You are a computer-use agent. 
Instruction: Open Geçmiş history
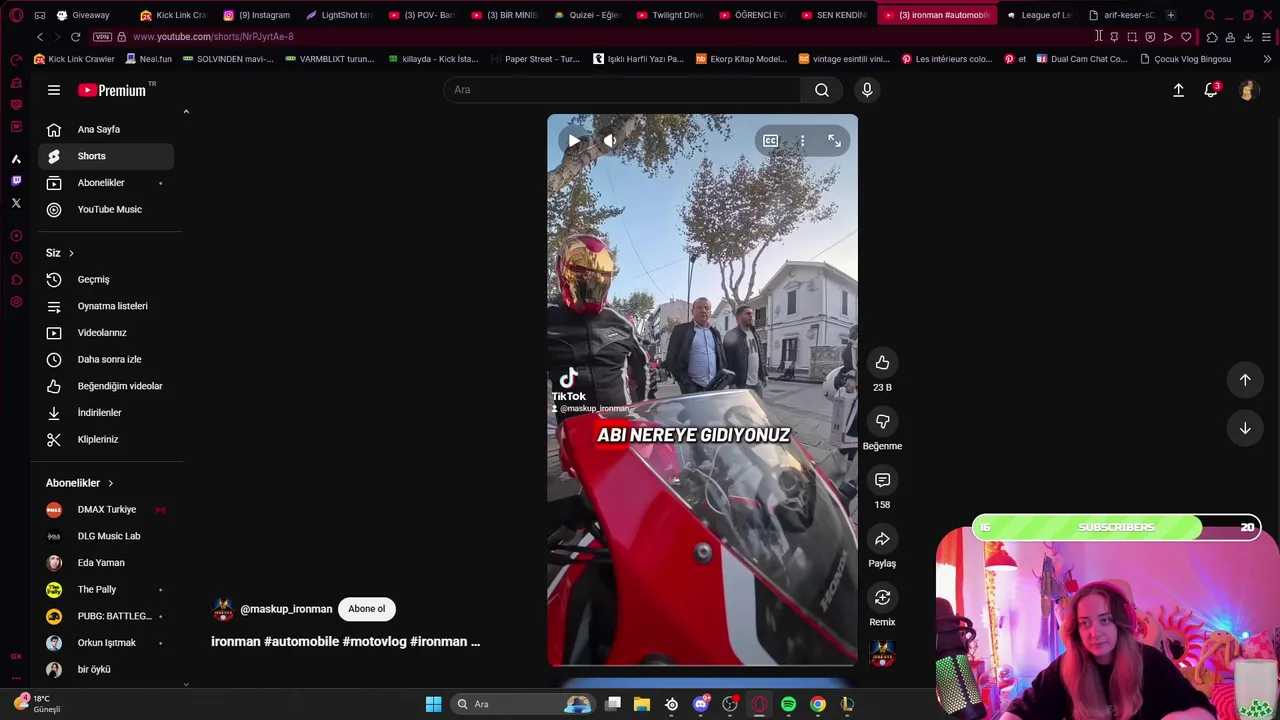(106, 280)
